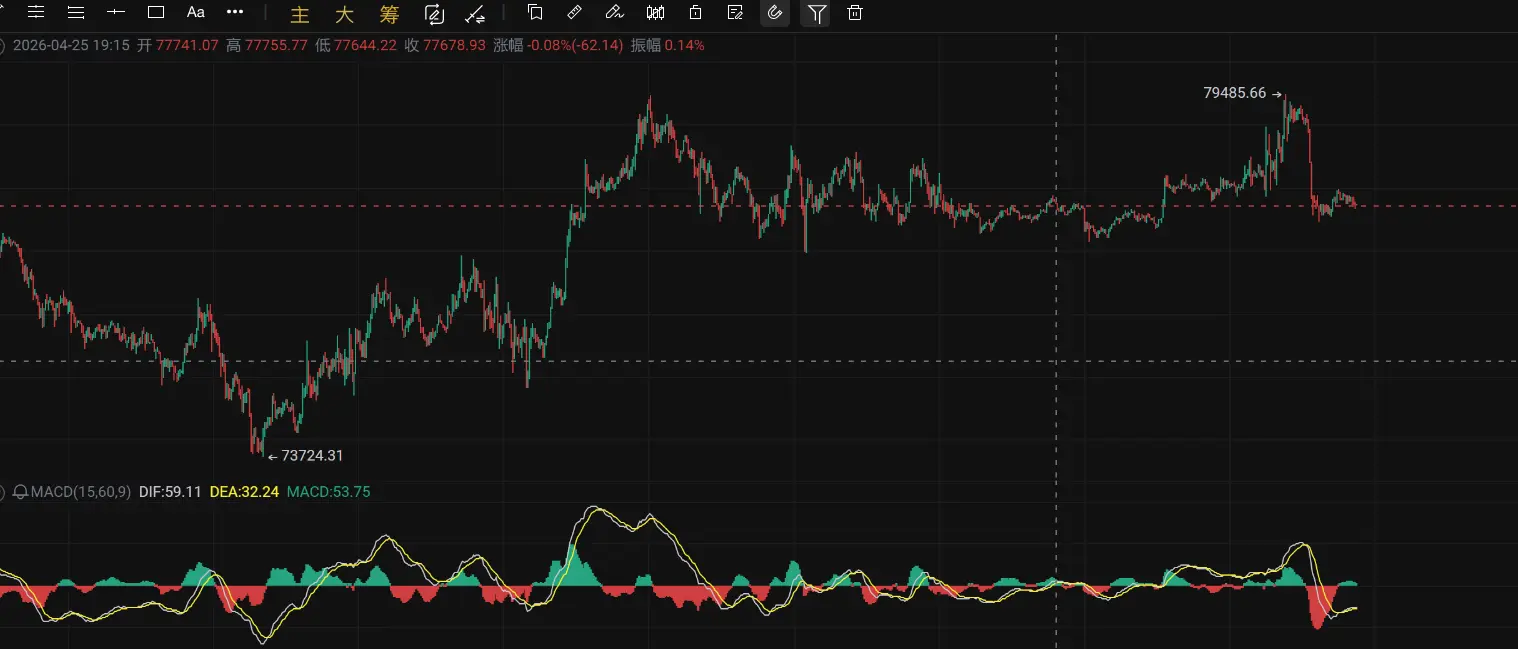Select the Aa text annotation tool
This screenshot has width=1518, height=649.
[196, 12]
